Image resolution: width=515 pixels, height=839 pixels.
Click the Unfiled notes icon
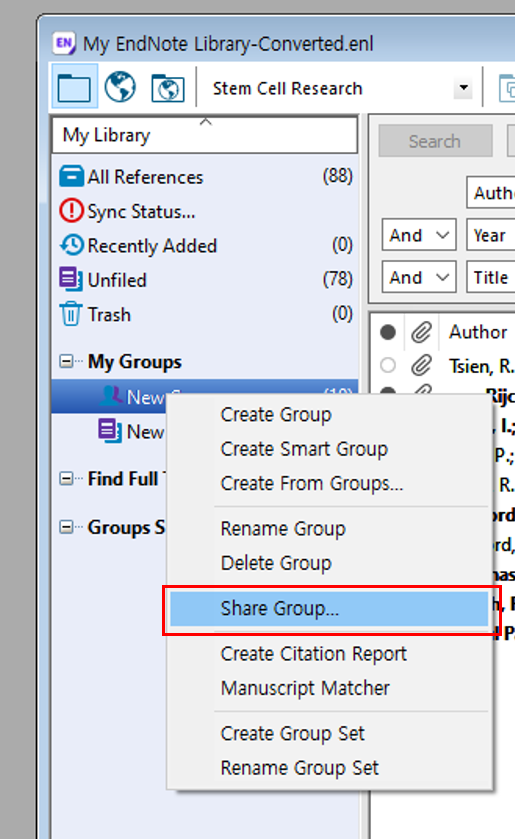tap(71, 279)
